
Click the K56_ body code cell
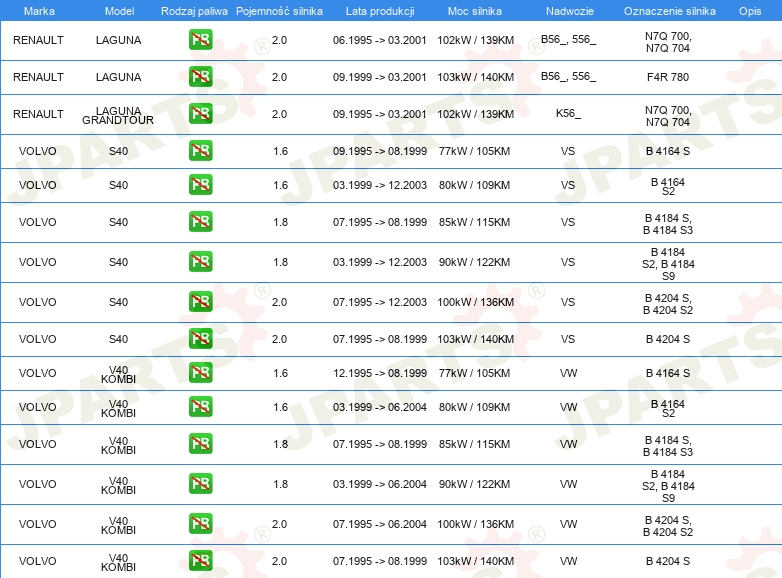568,113
